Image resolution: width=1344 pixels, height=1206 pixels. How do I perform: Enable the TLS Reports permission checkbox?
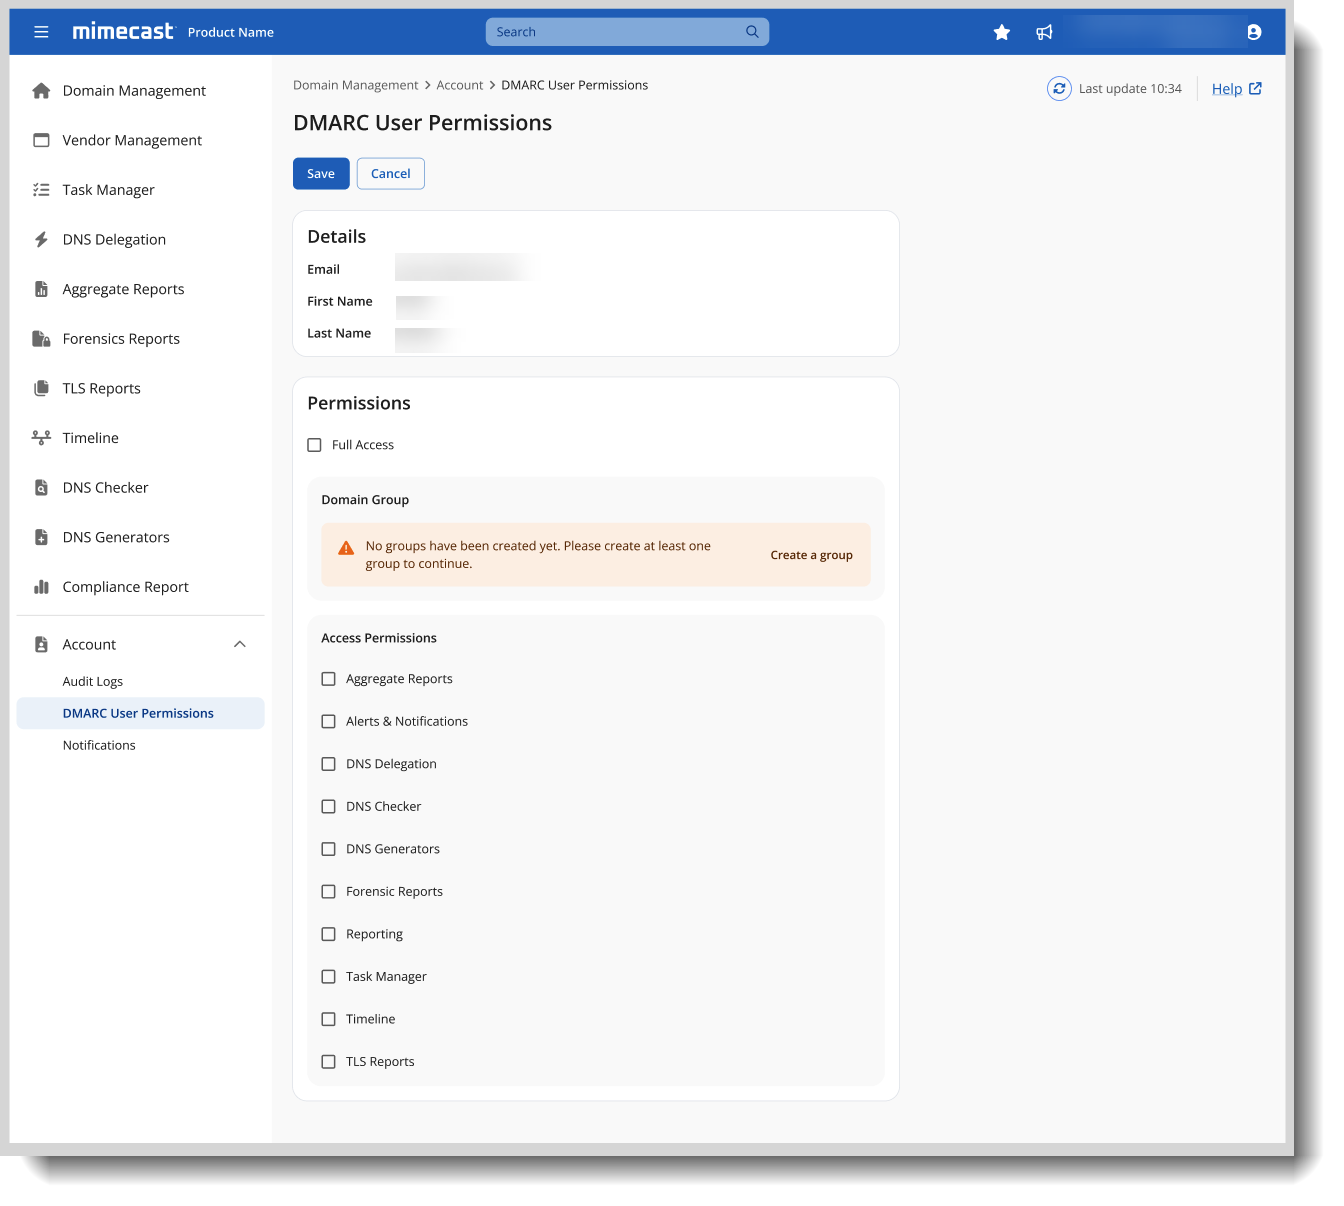(328, 1062)
